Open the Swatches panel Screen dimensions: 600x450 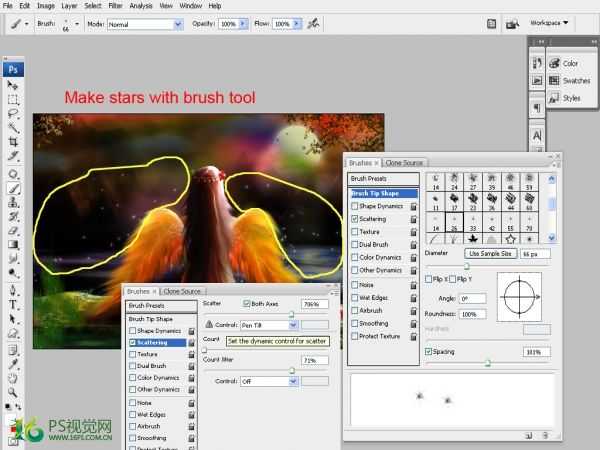click(x=575, y=80)
